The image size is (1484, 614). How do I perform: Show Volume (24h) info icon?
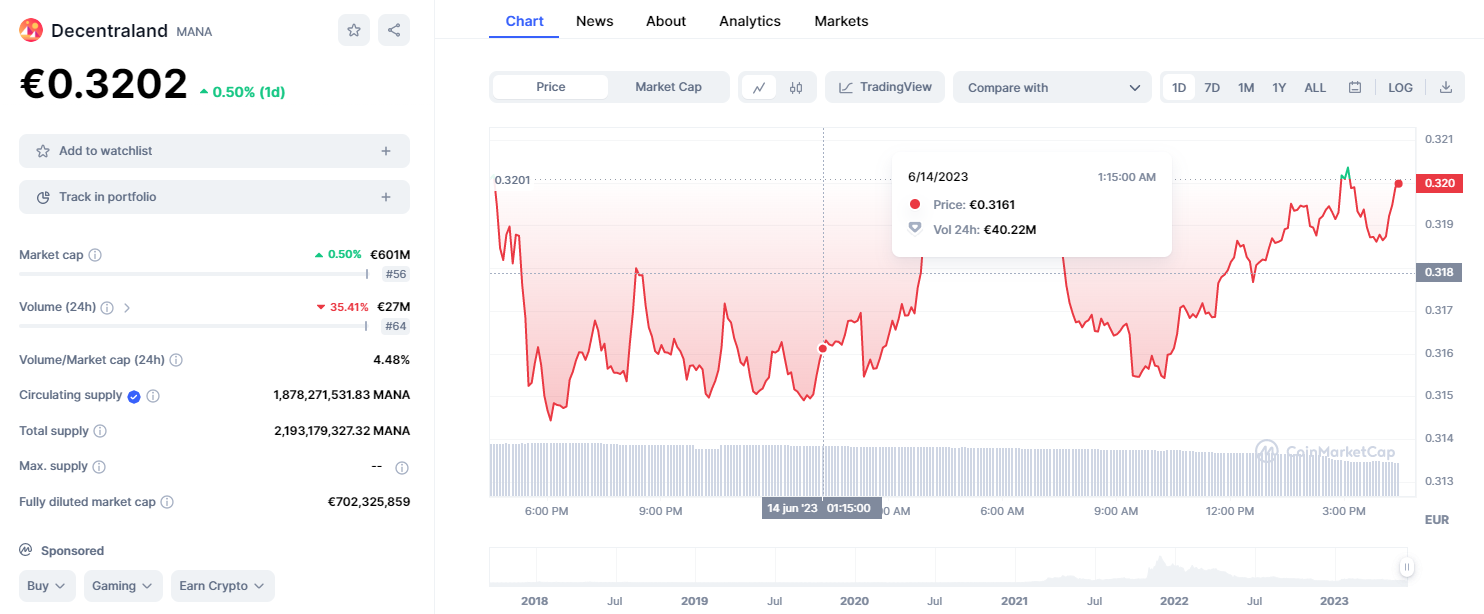[x=107, y=307]
